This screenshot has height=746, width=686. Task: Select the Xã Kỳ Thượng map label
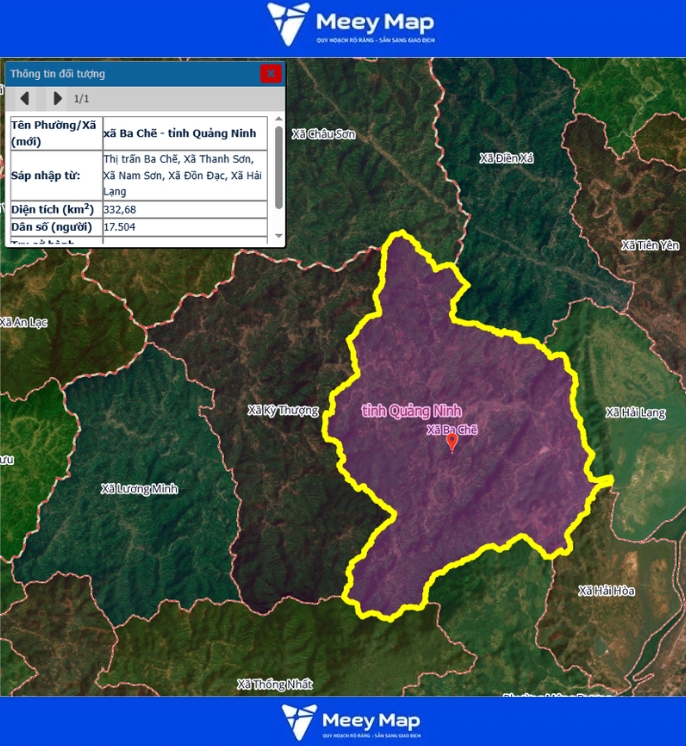pyautogui.click(x=283, y=411)
